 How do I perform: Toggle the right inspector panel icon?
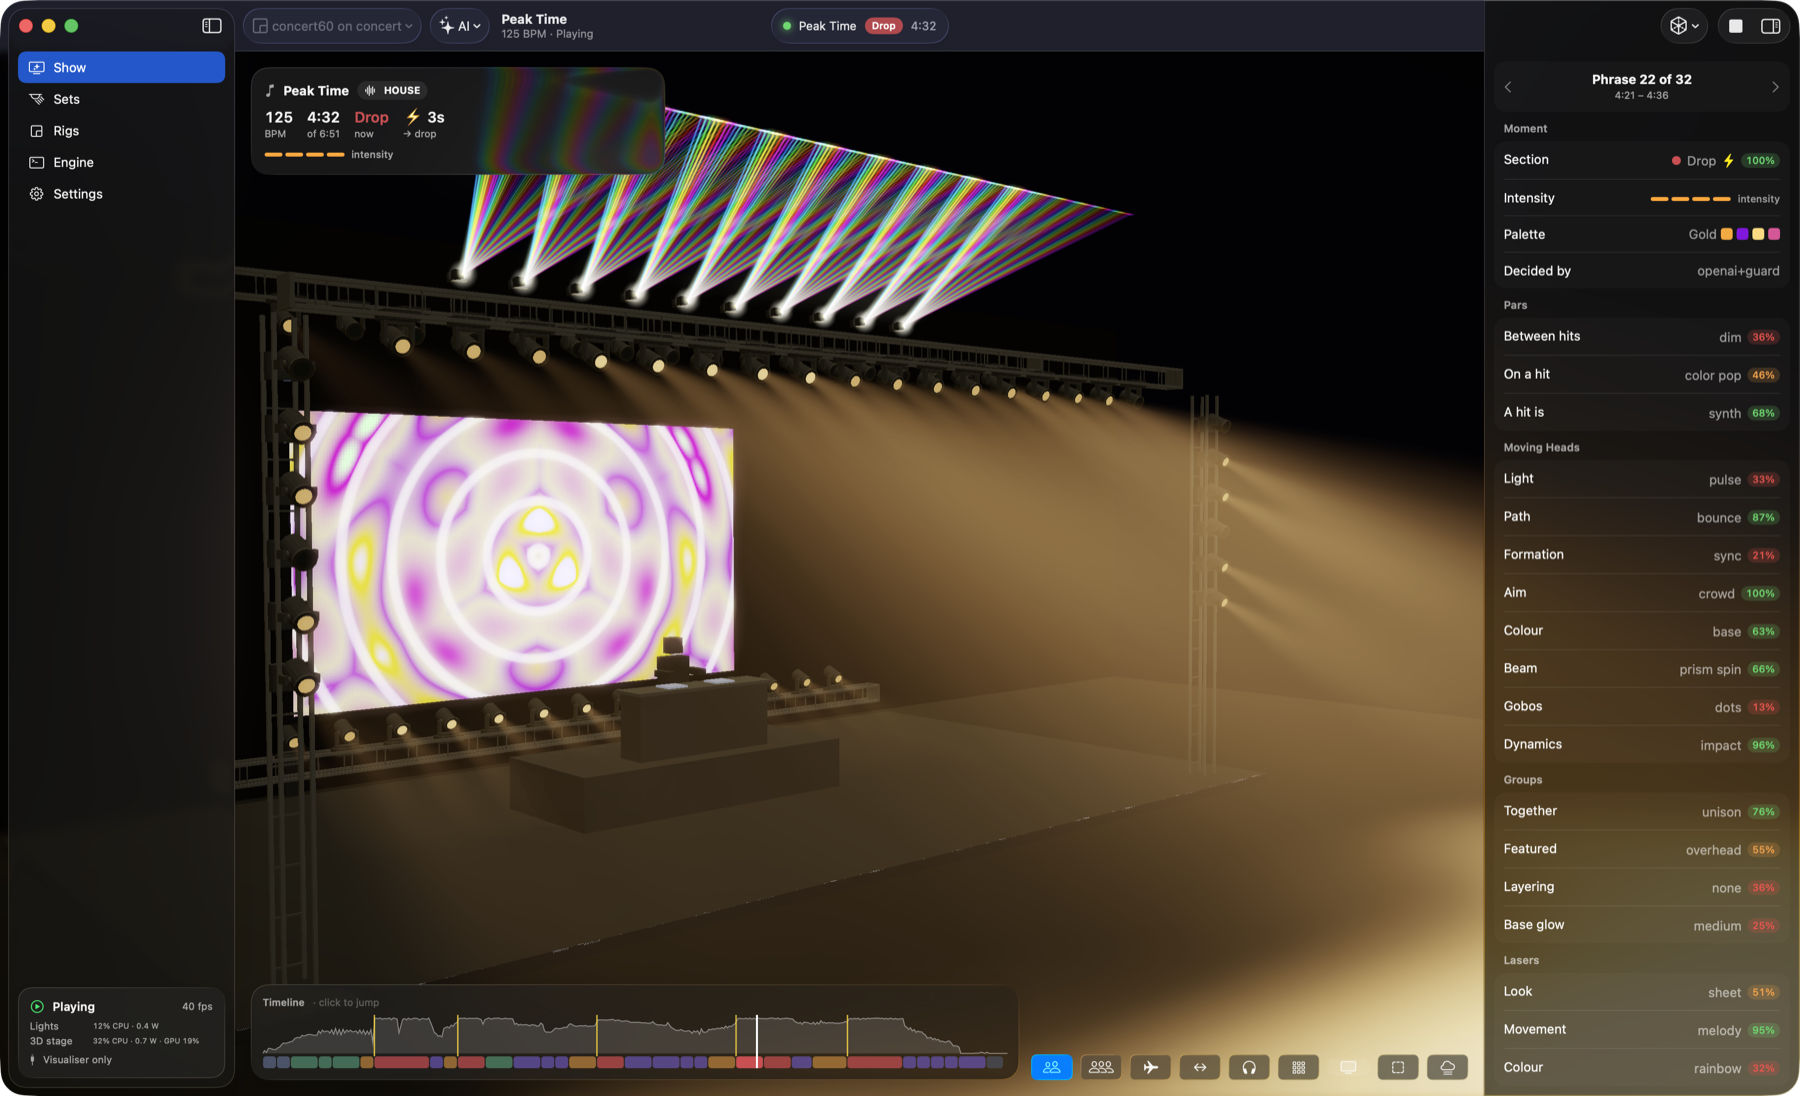click(x=1770, y=26)
